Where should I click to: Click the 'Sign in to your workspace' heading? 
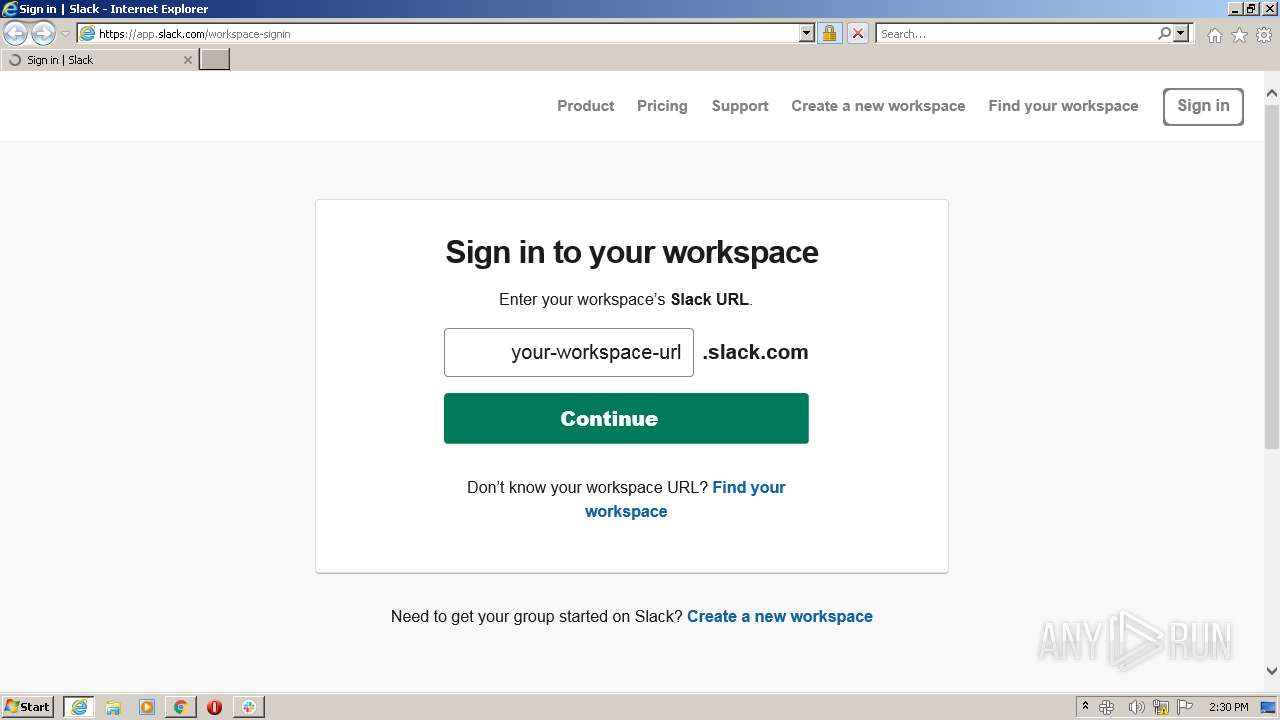click(632, 252)
